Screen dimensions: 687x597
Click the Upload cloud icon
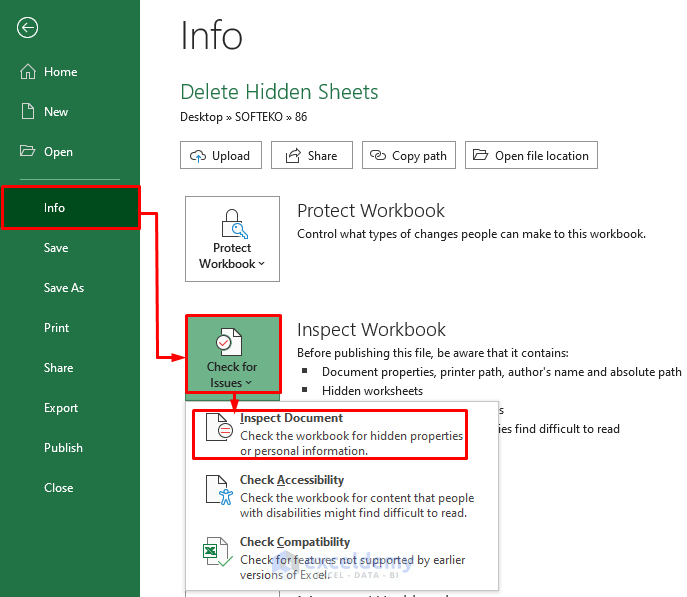(x=198, y=155)
